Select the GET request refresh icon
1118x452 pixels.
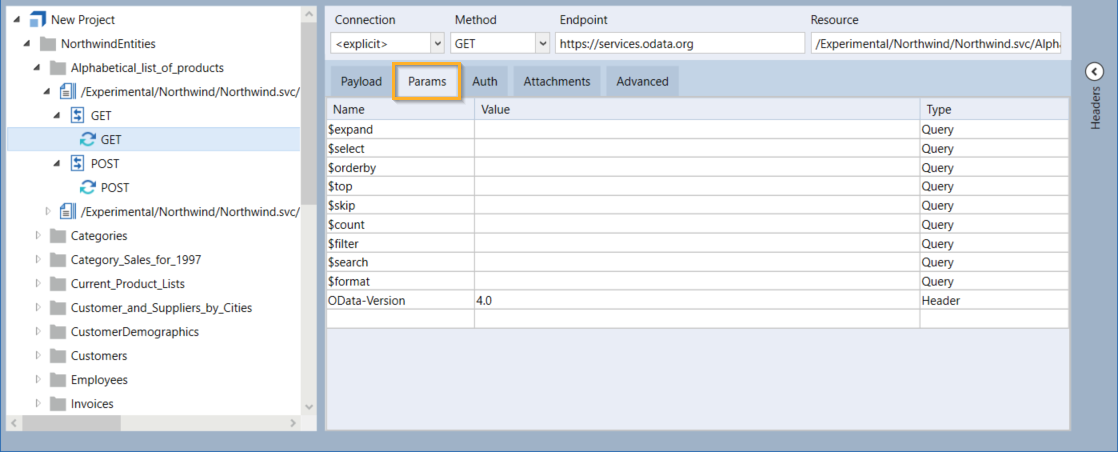(88, 140)
